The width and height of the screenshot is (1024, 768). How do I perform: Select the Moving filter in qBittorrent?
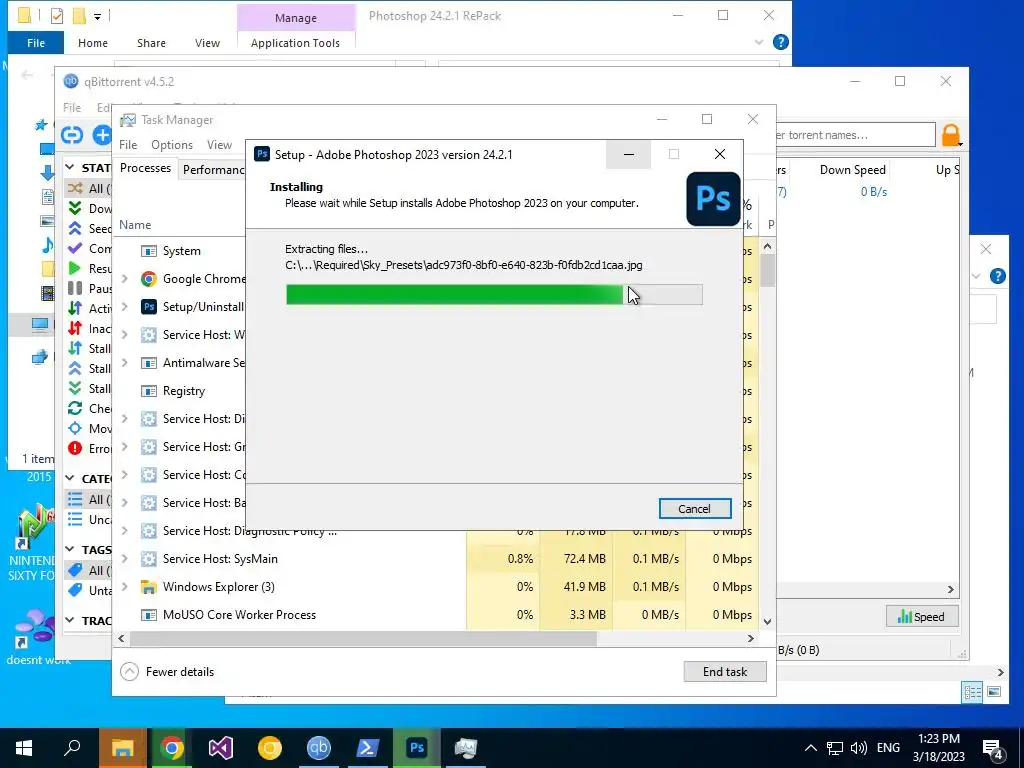[90, 428]
